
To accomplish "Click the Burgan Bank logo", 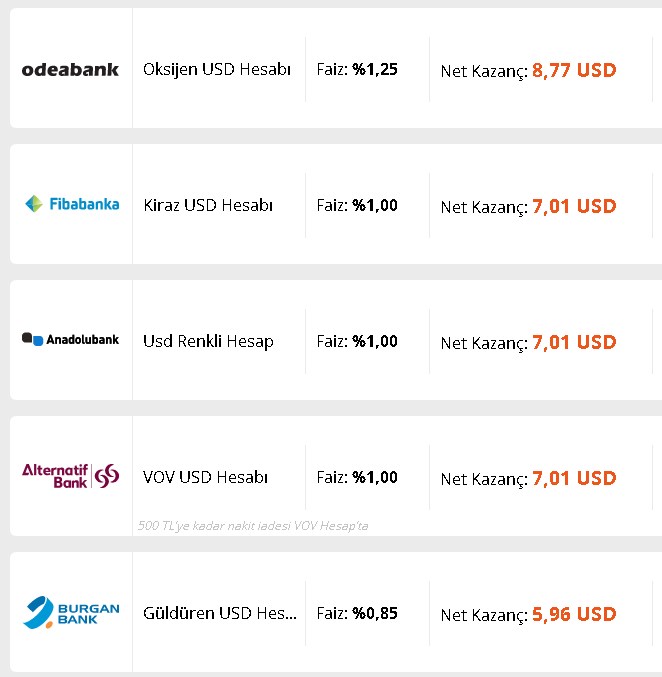I will click(71, 613).
